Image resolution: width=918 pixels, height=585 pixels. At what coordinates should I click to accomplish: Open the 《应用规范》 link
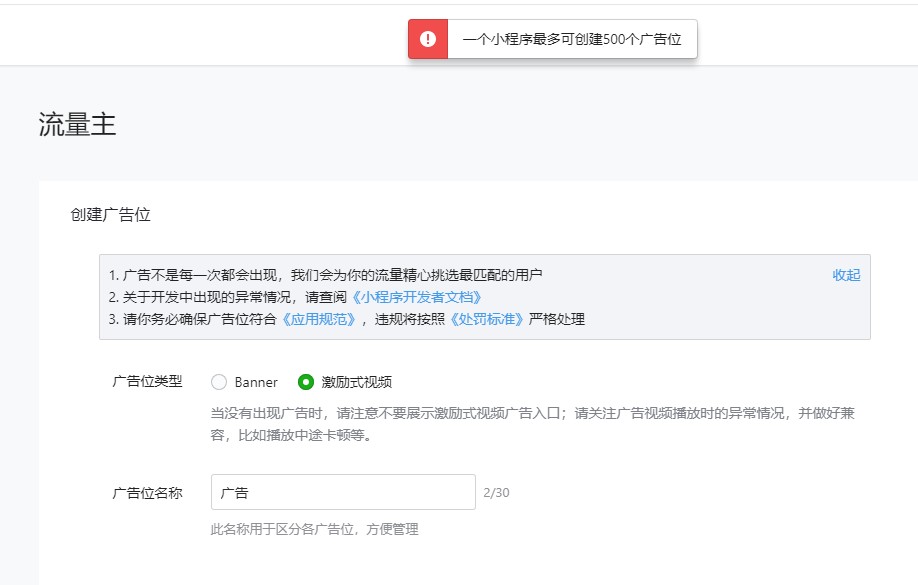click(318, 319)
